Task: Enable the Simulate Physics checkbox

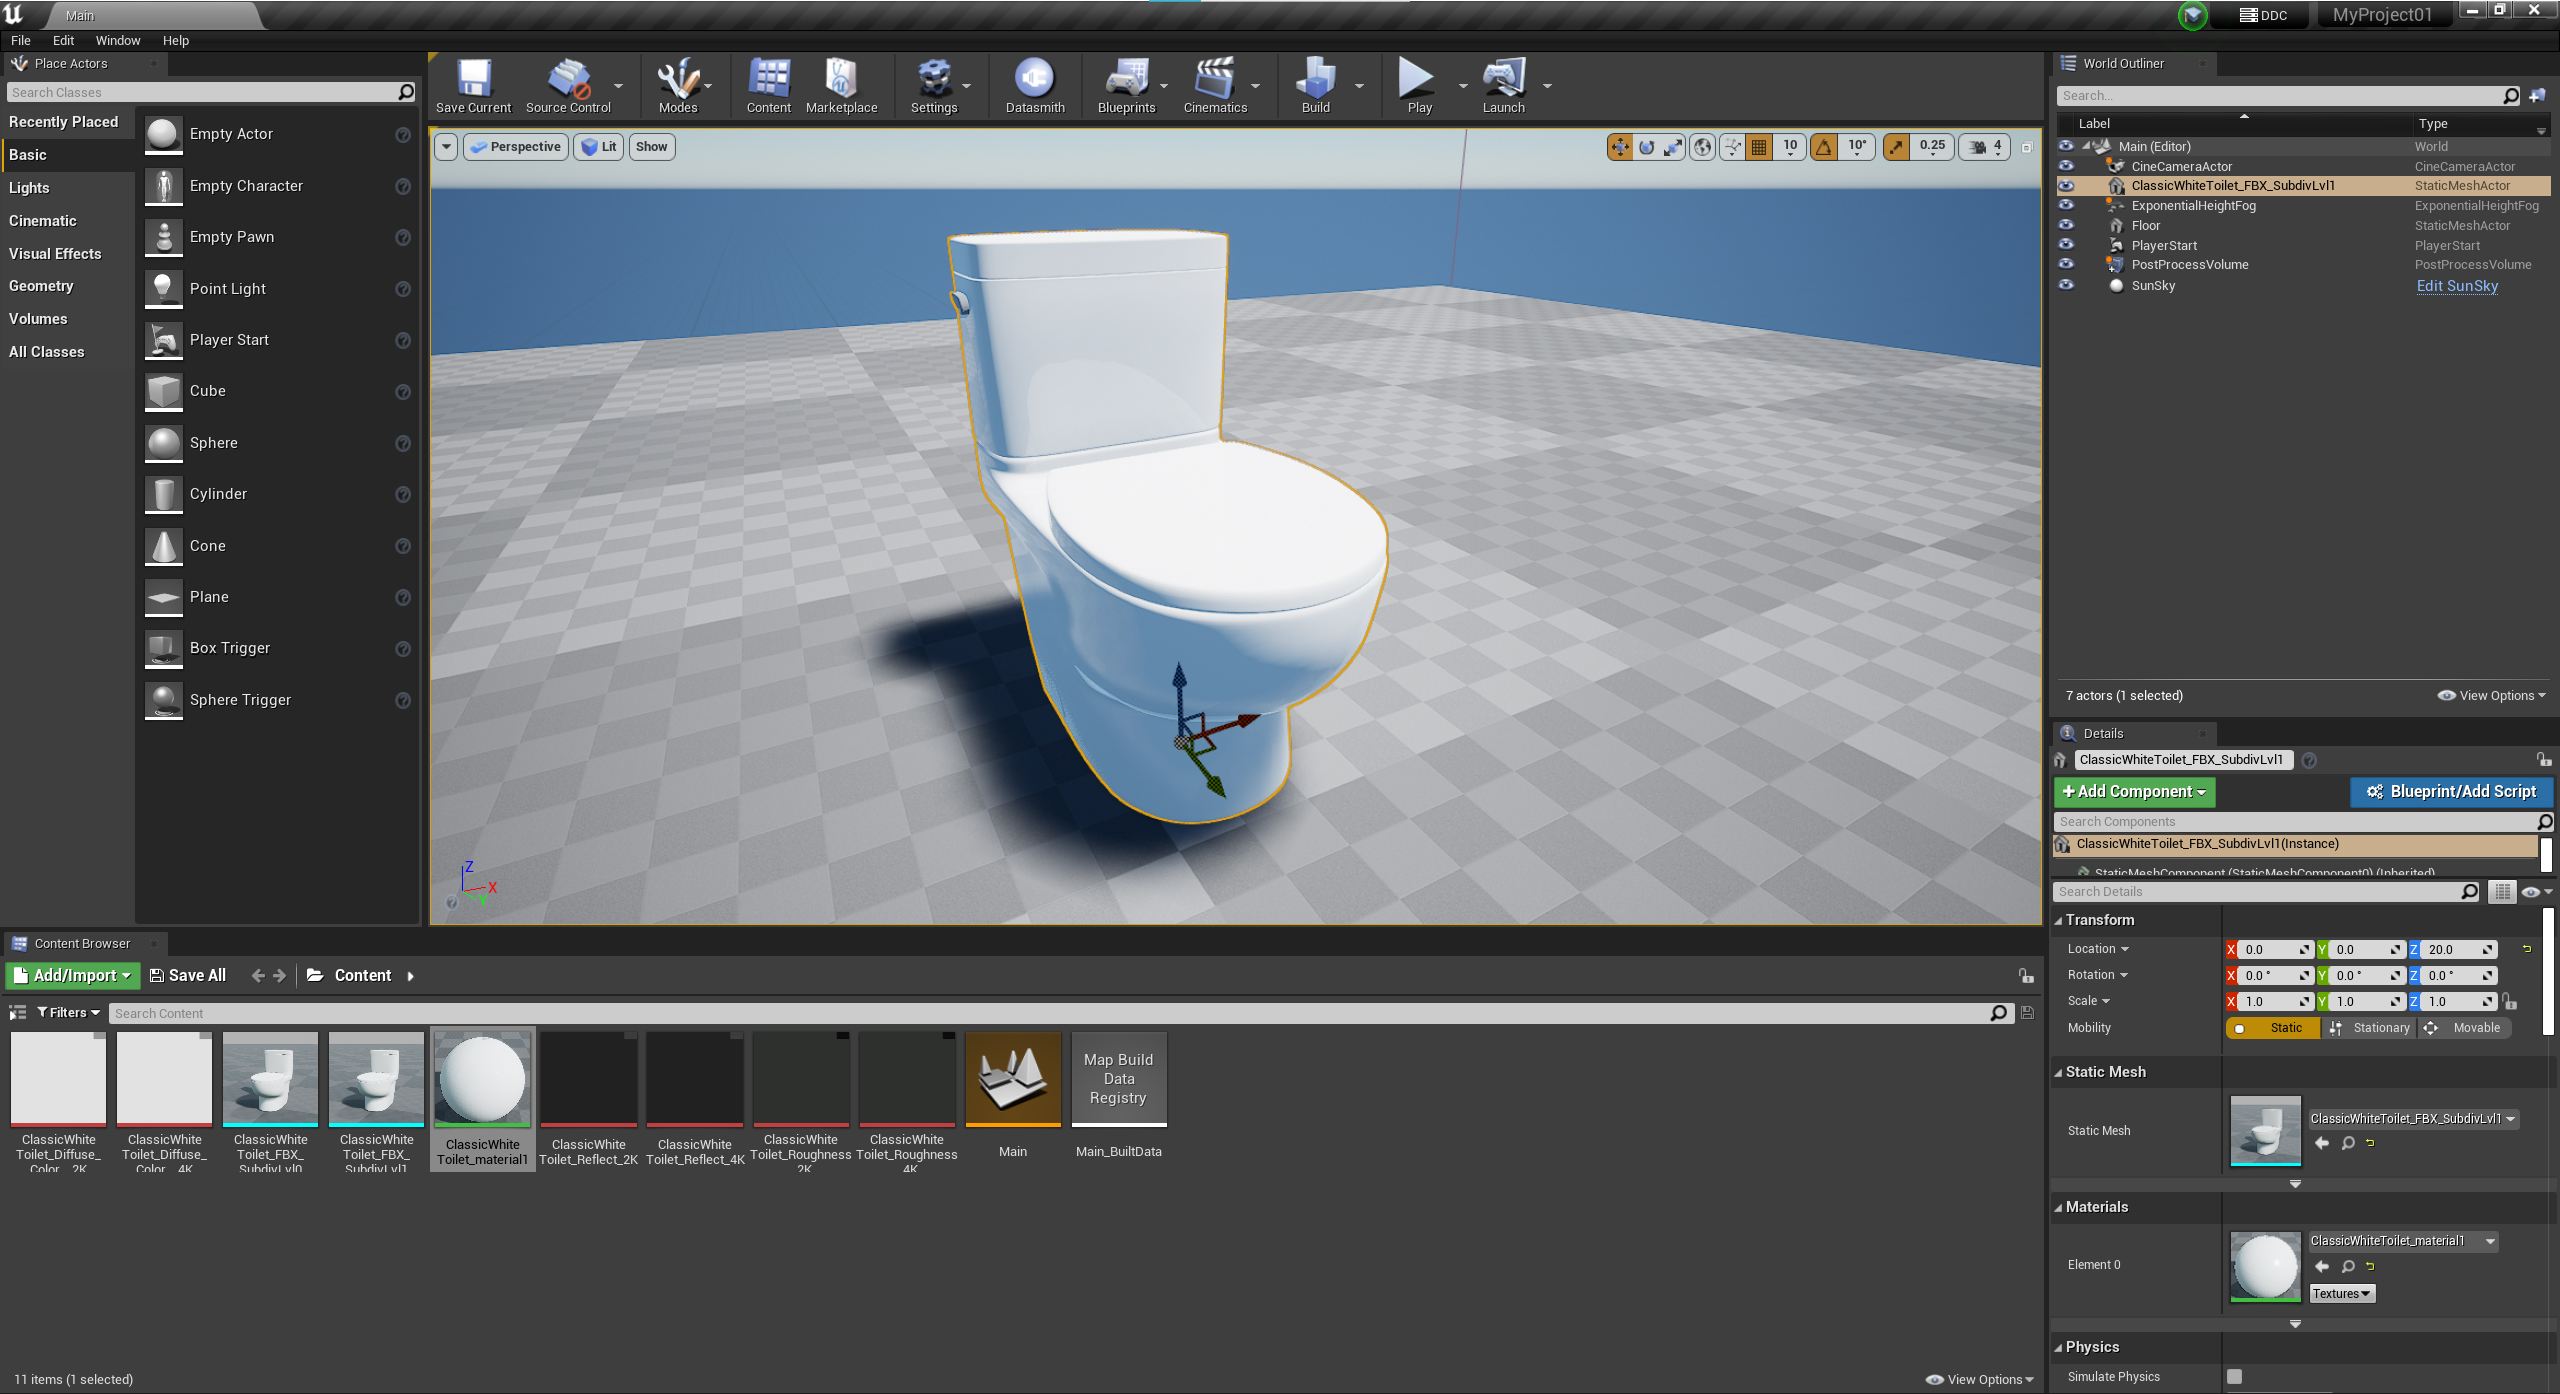Action: (2234, 1376)
